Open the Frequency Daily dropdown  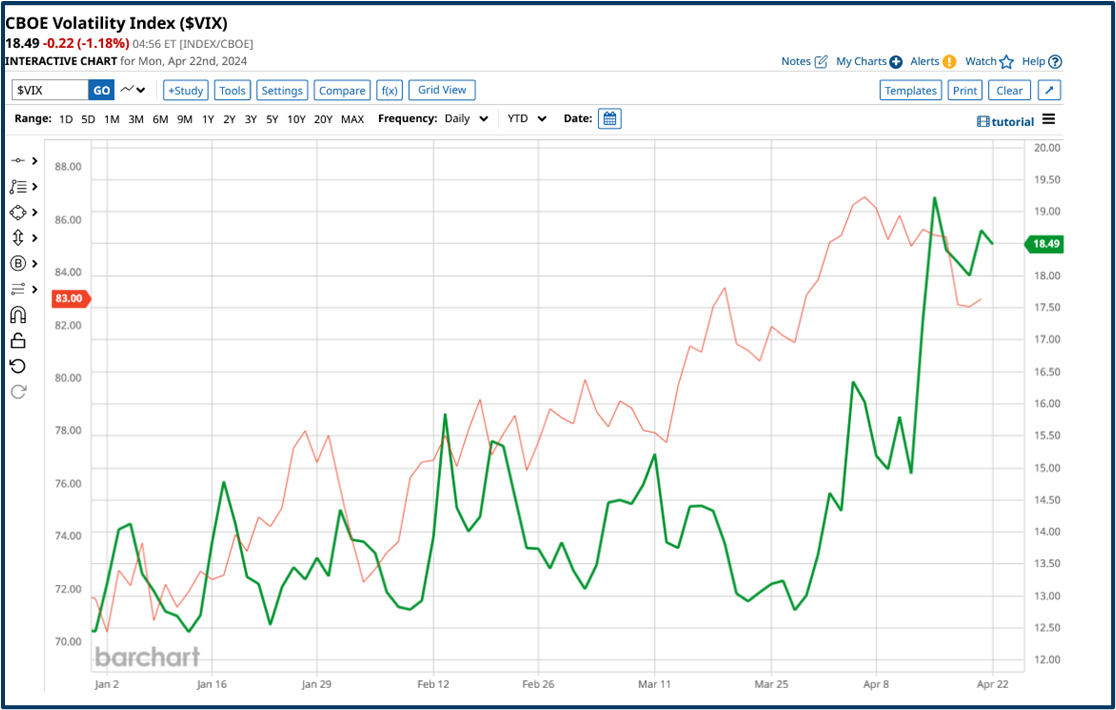click(x=466, y=118)
